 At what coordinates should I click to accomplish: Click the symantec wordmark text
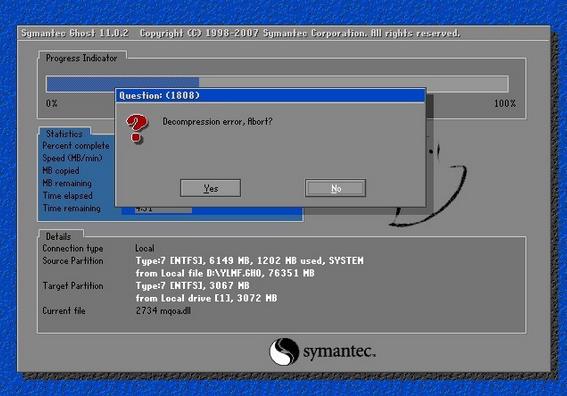coord(339,352)
